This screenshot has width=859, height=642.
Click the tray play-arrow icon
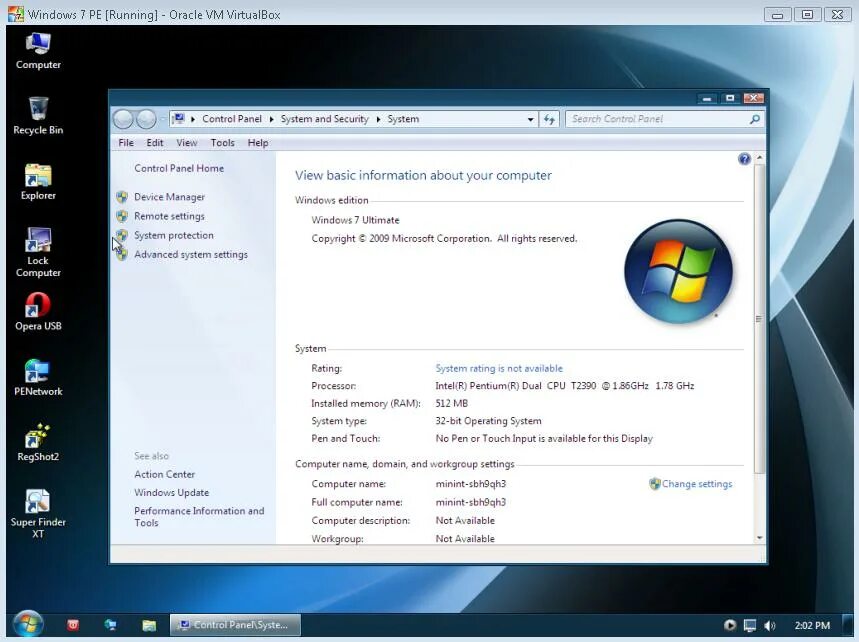(730, 625)
